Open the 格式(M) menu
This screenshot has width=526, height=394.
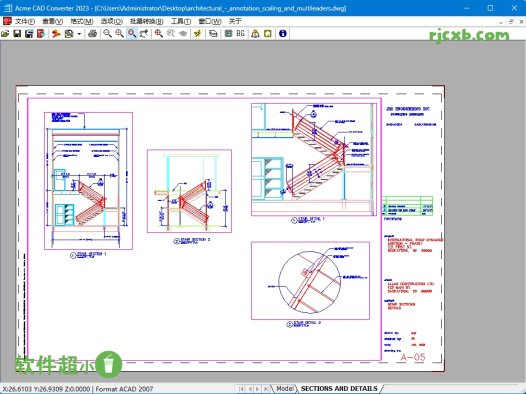pos(82,21)
